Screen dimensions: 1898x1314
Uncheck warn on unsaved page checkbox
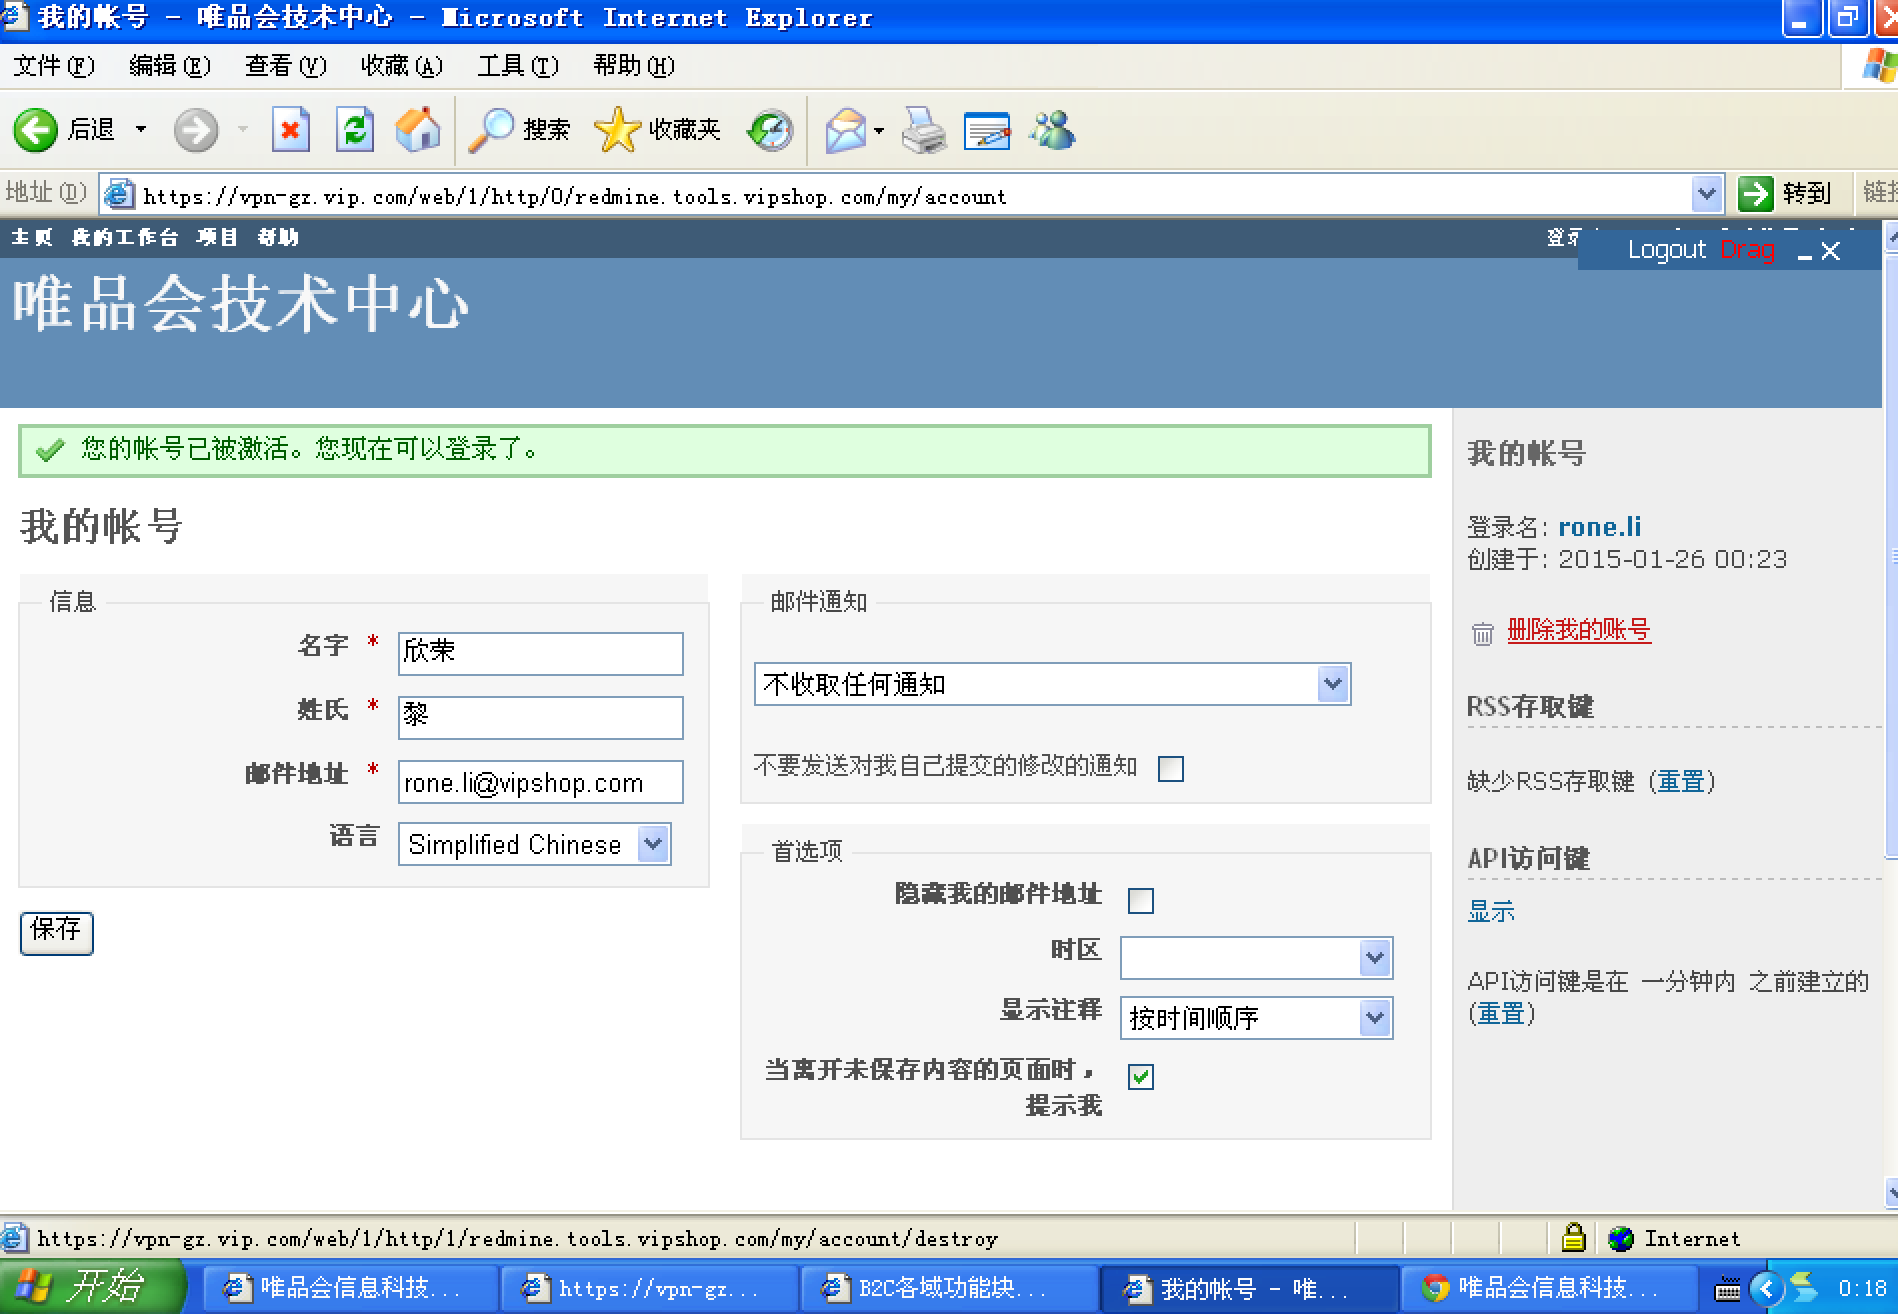tap(1140, 1076)
